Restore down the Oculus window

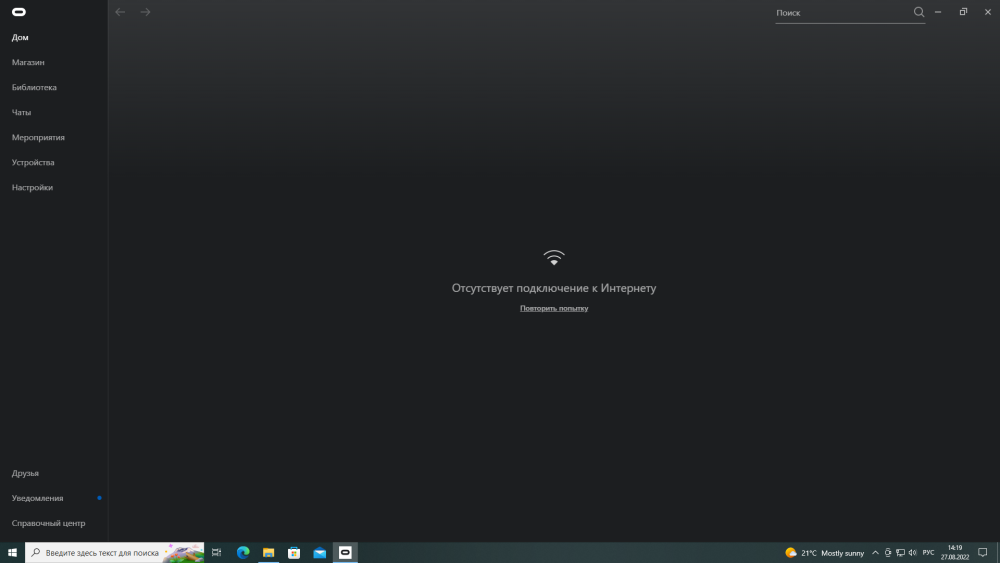coord(963,12)
